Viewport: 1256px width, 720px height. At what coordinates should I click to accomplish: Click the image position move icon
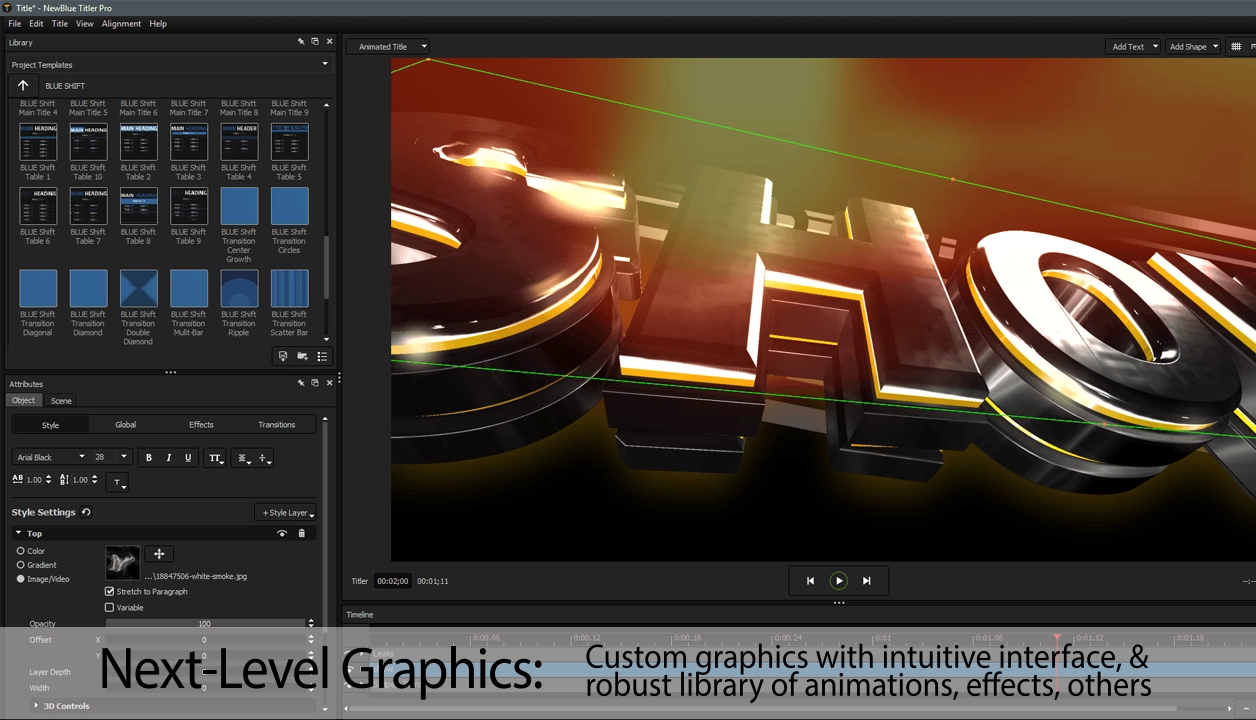[159, 553]
